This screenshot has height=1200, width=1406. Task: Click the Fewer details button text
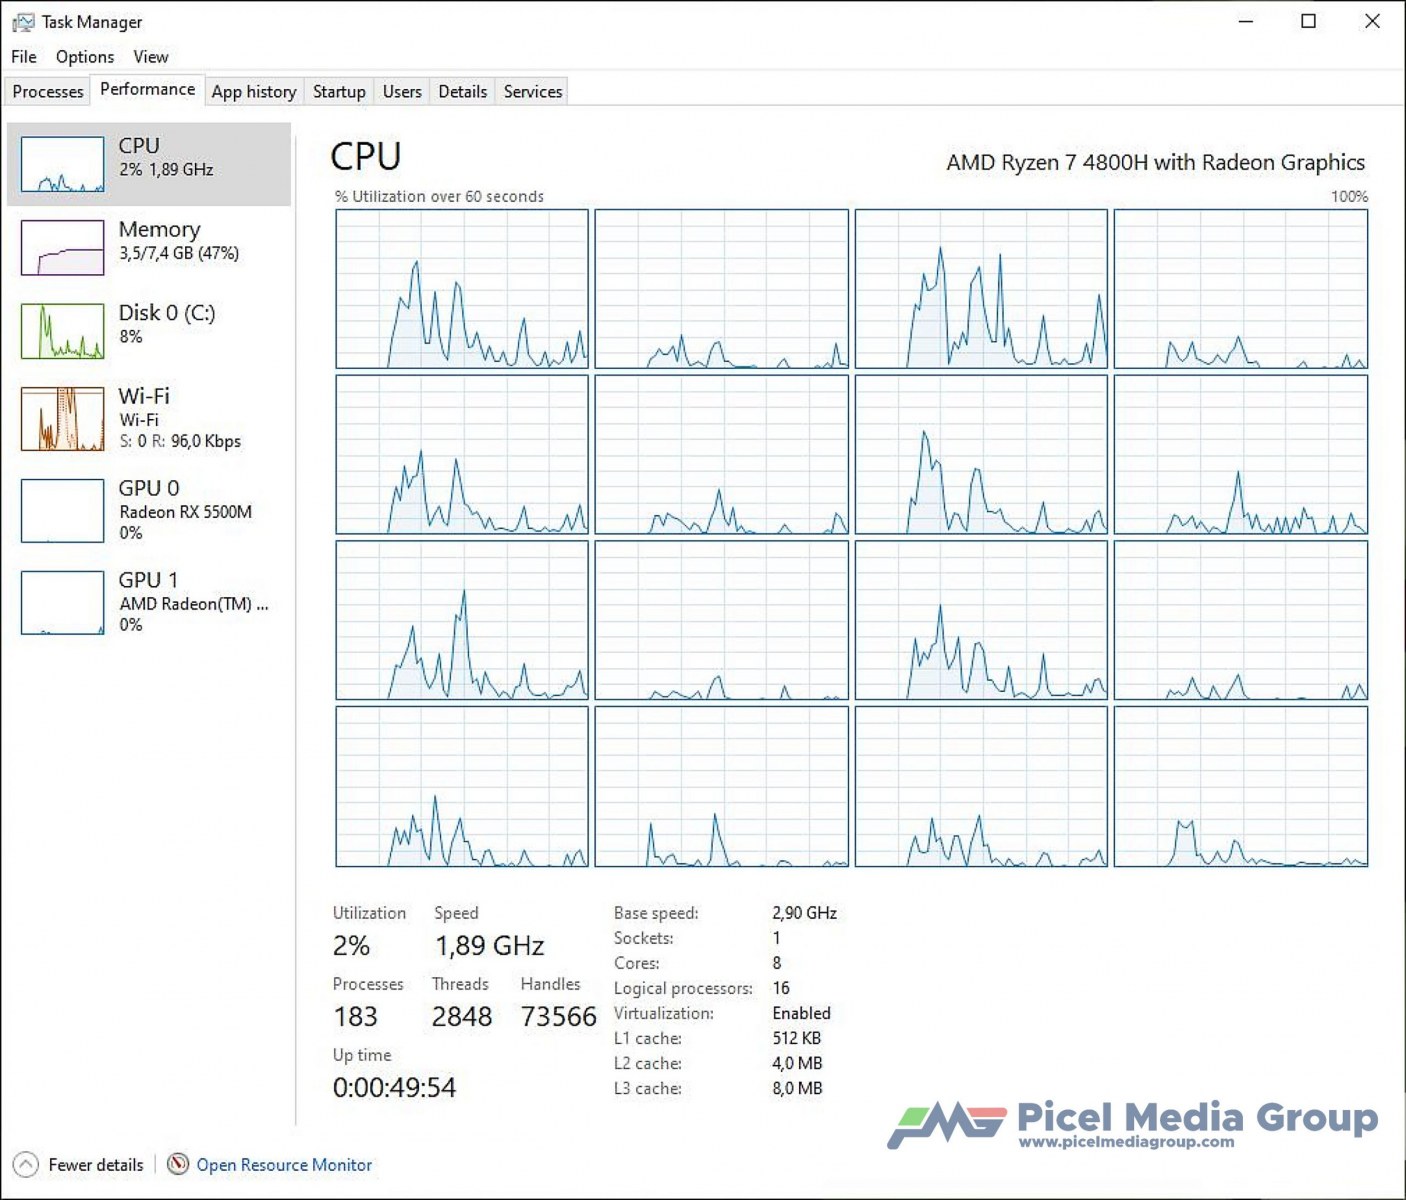click(x=96, y=1165)
